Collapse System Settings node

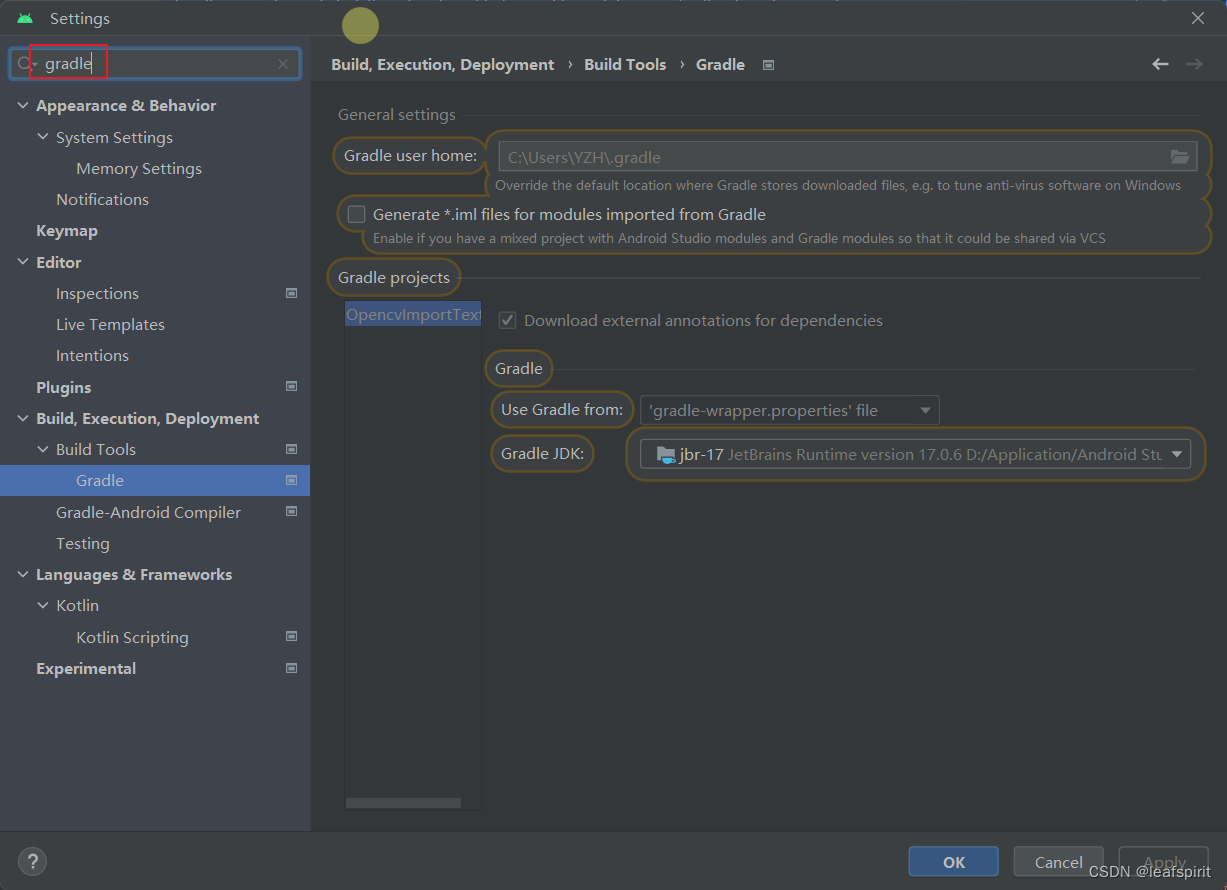[43, 137]
